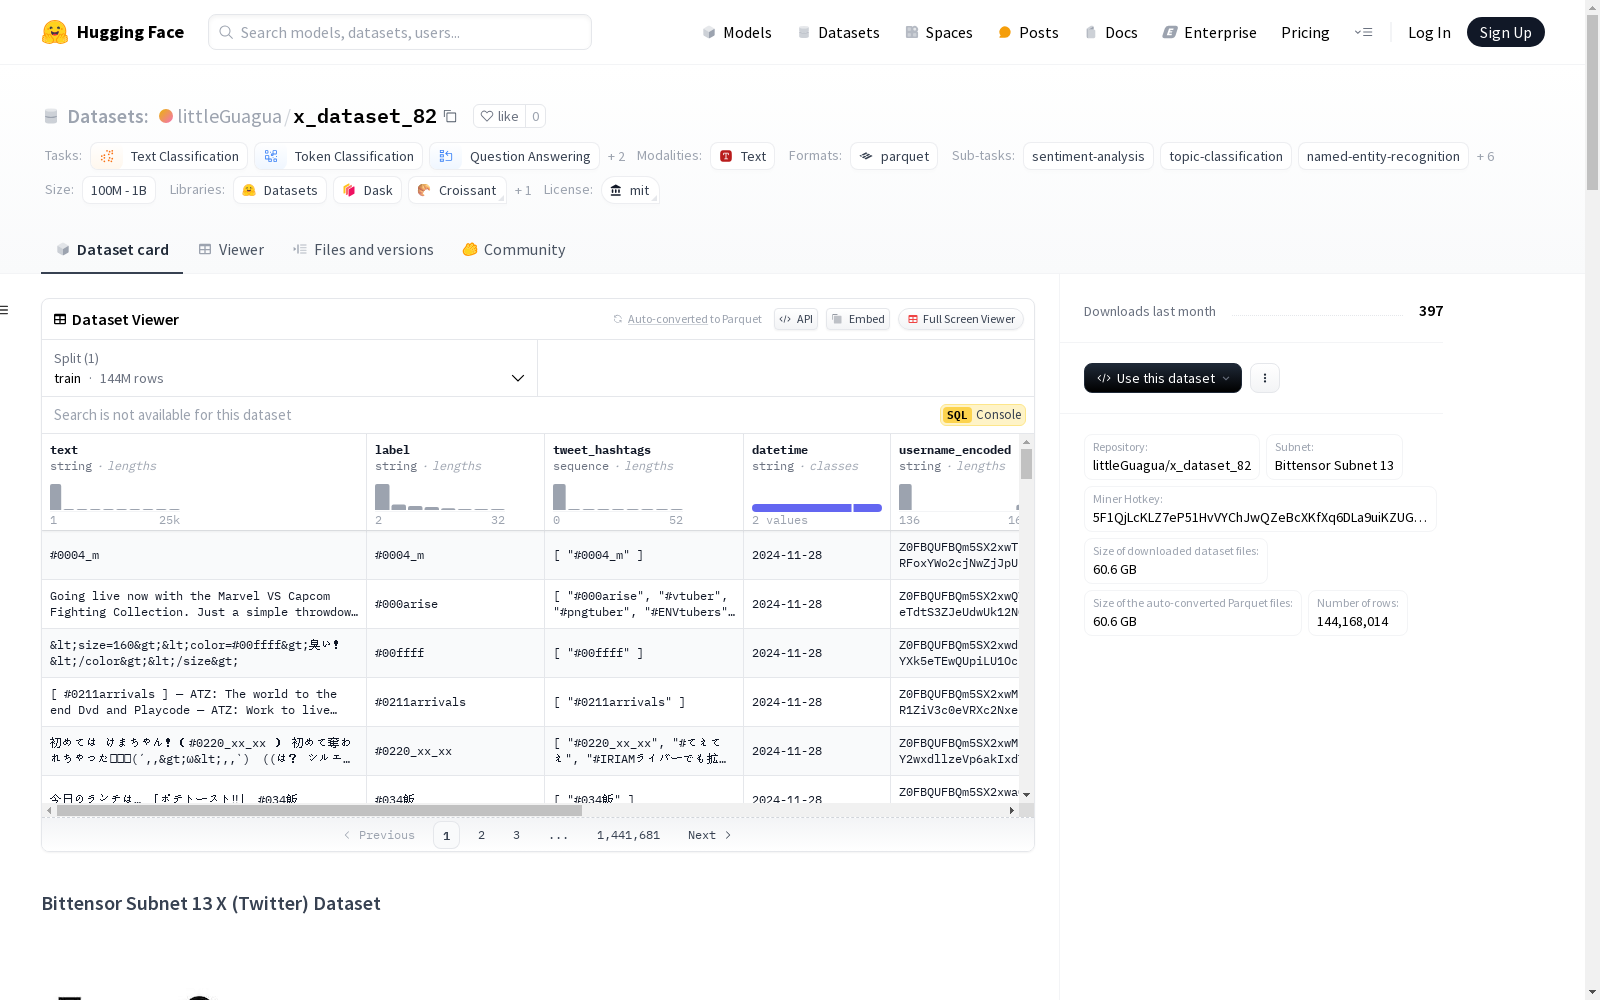Click the API button in viewer
Image resolution: width=1600 pixels, height=1000 pixels.
796,320
